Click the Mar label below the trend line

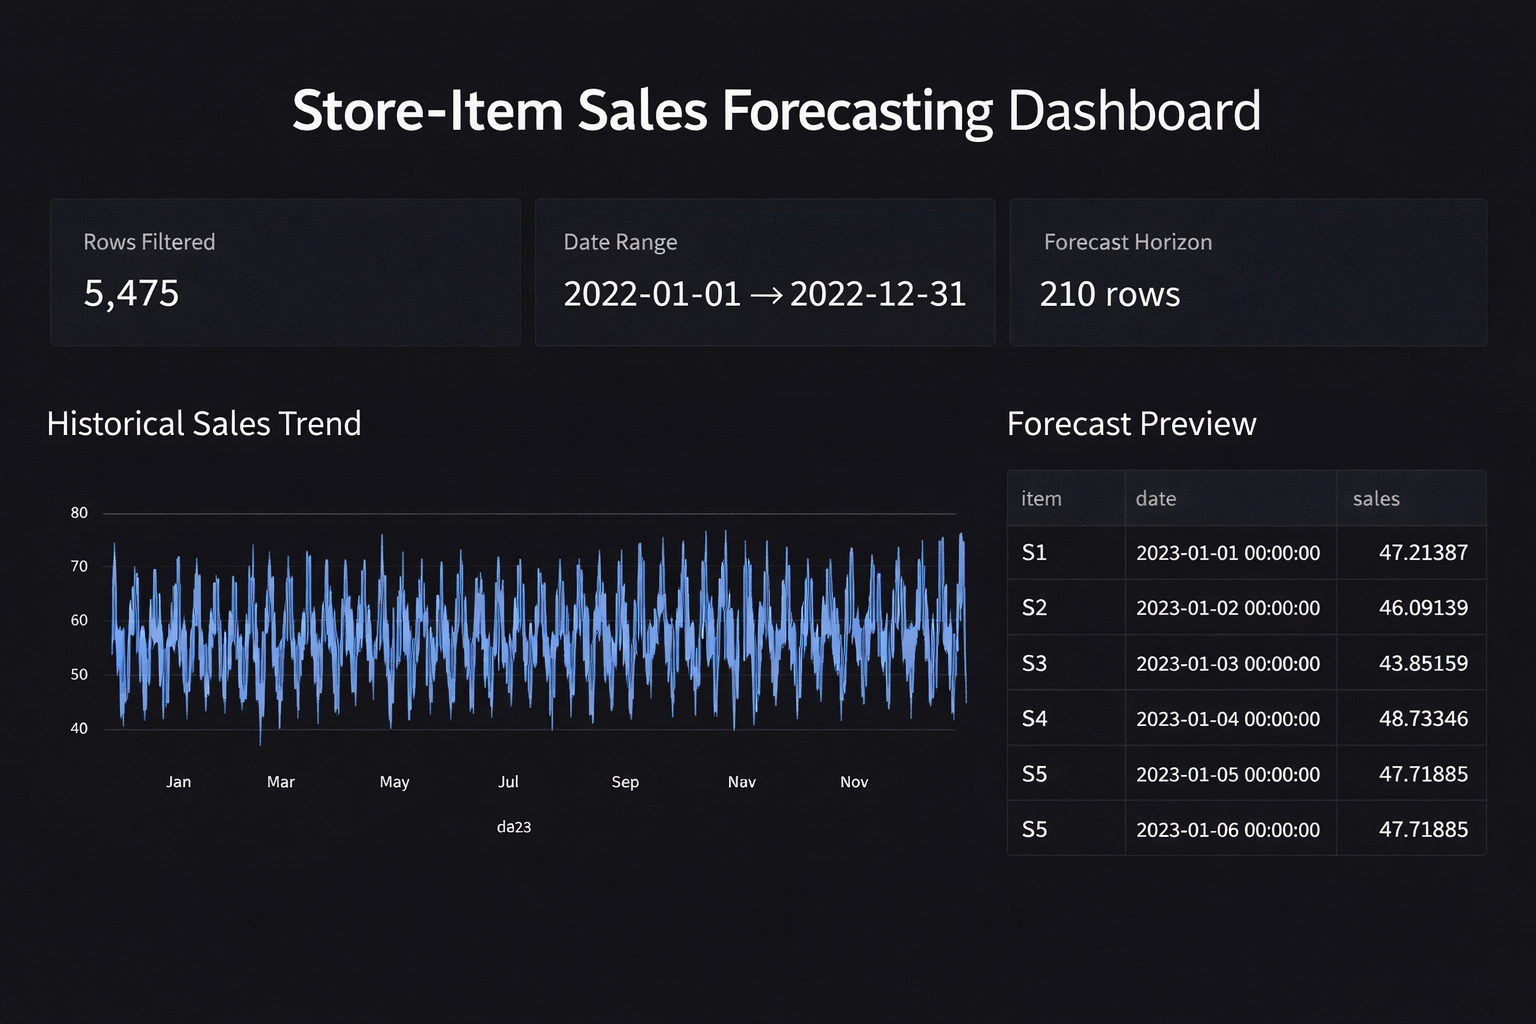click(280, 782)
